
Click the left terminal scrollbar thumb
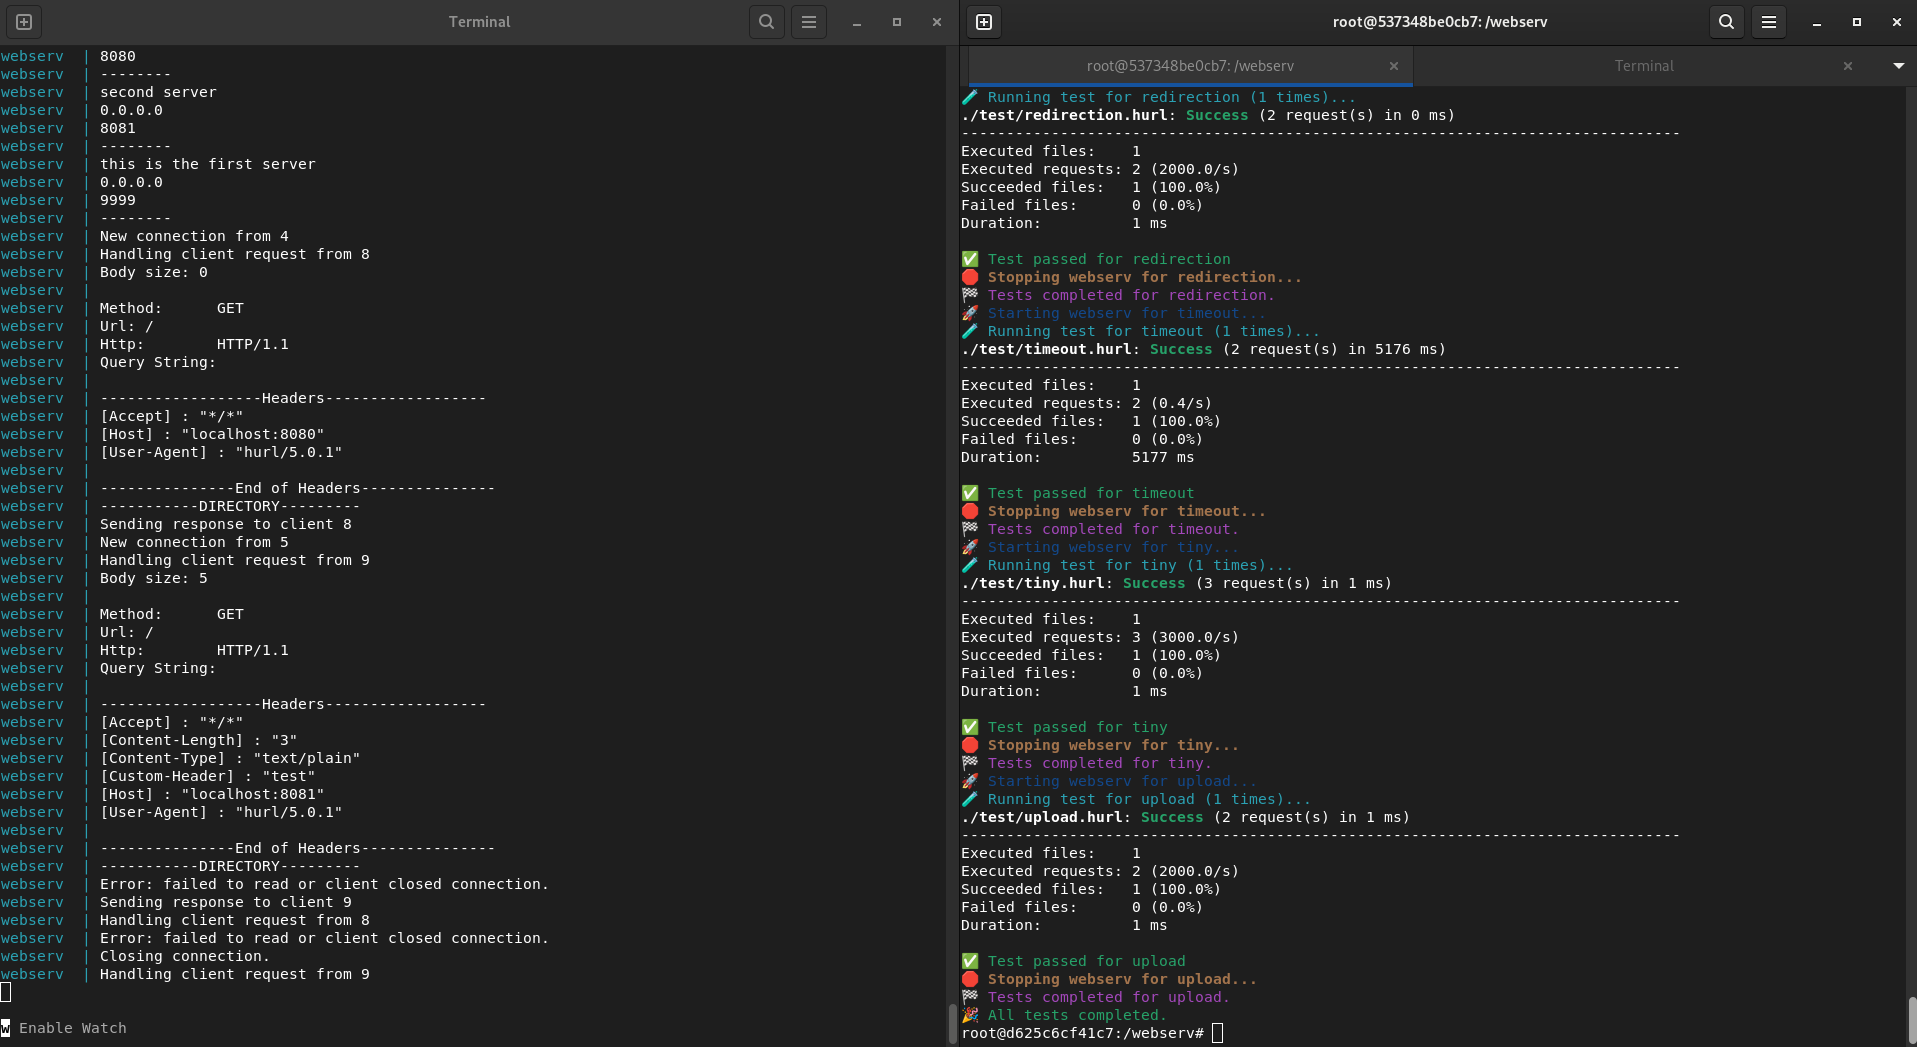click(952, 1023)
